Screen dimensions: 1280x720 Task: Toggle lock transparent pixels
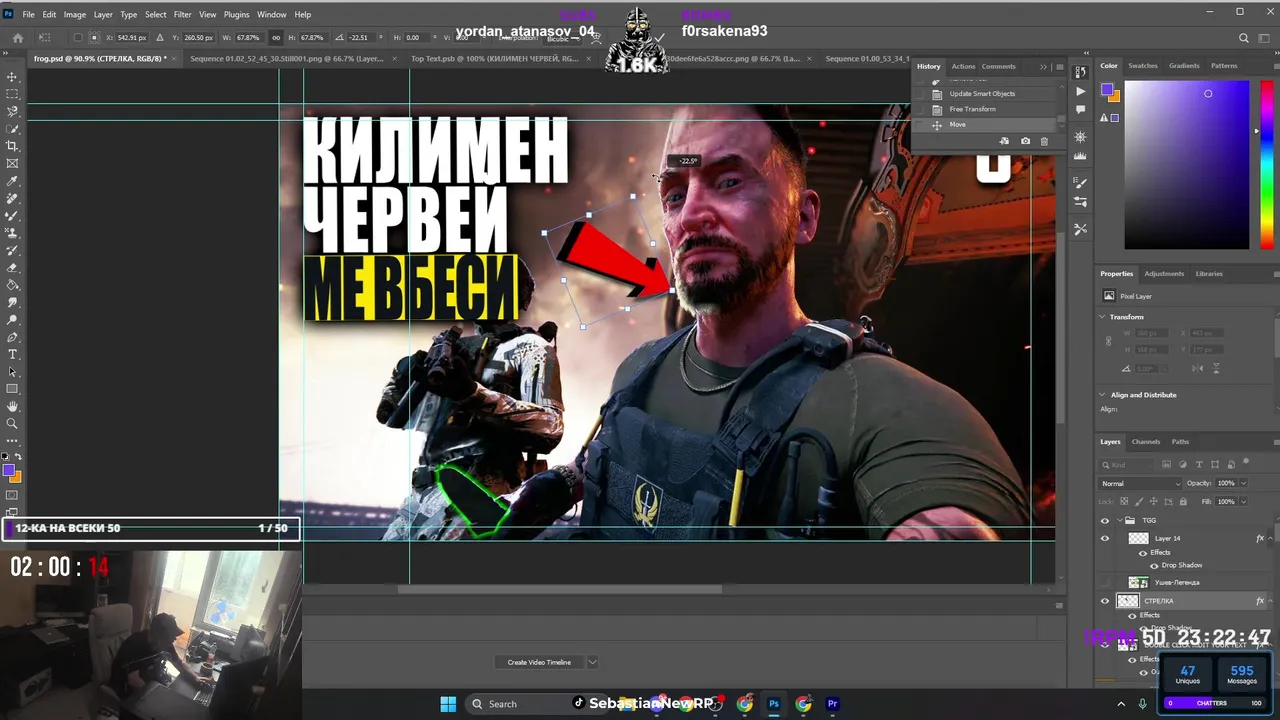(1125, 501)
